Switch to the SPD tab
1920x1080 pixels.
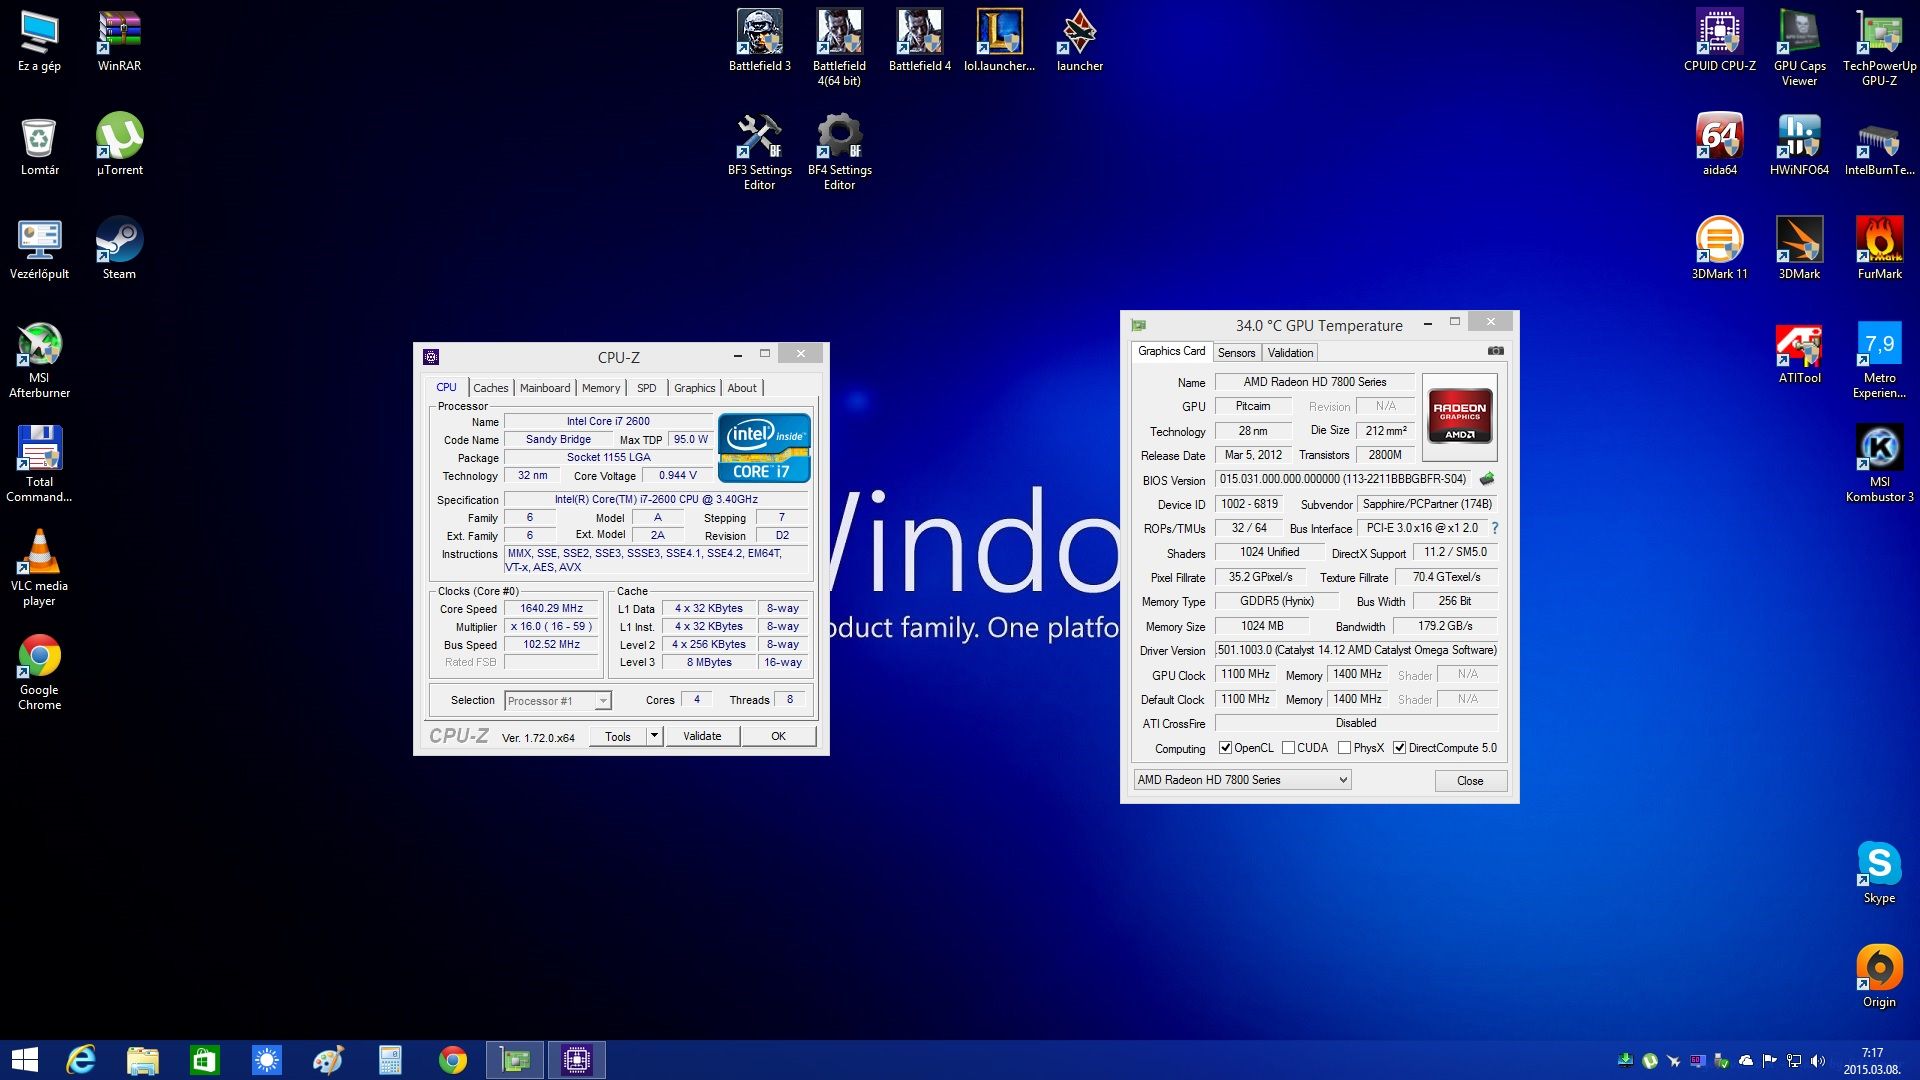pos(647,388)
